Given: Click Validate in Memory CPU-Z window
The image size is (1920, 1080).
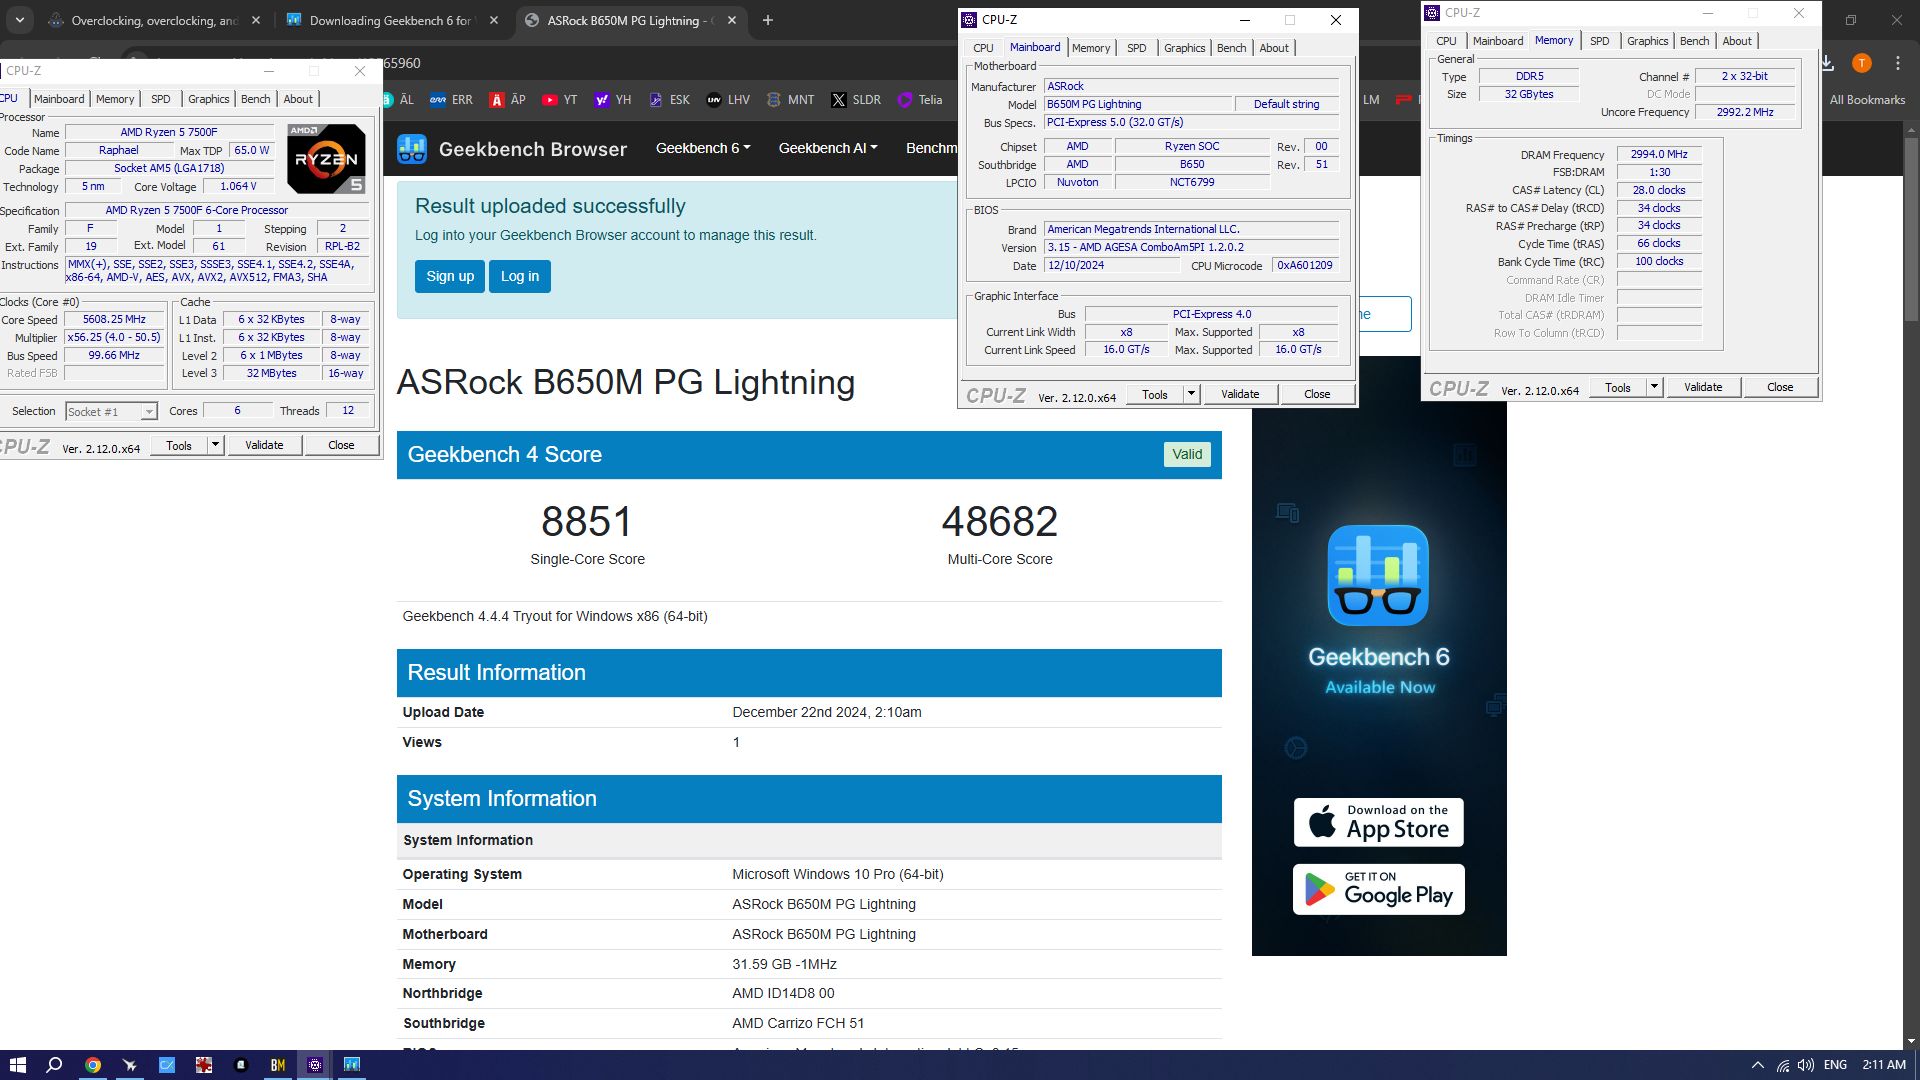Looking at the screenshot, I should click(x=1703, y=387).
